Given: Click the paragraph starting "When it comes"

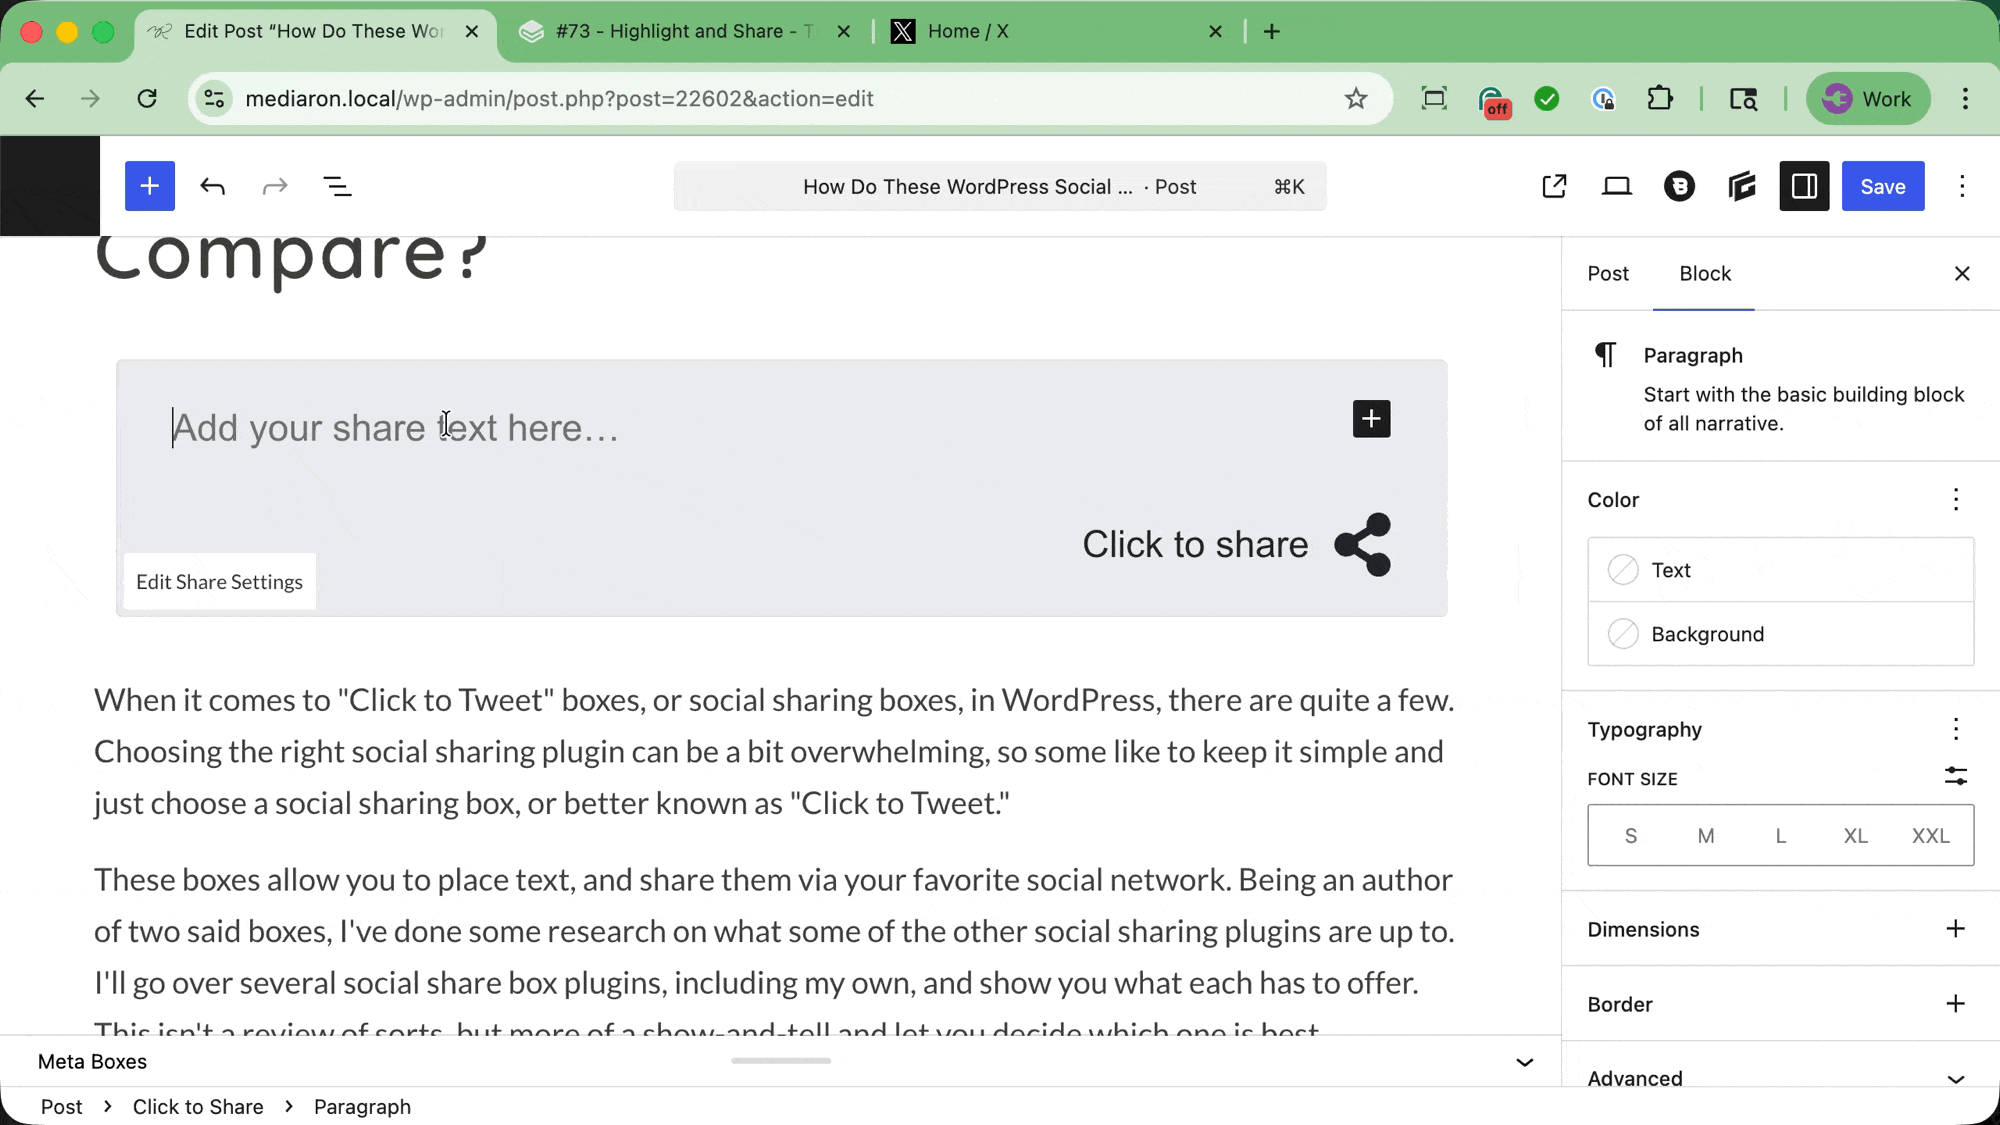Looking at the screenshot, I should coord(774,752).
